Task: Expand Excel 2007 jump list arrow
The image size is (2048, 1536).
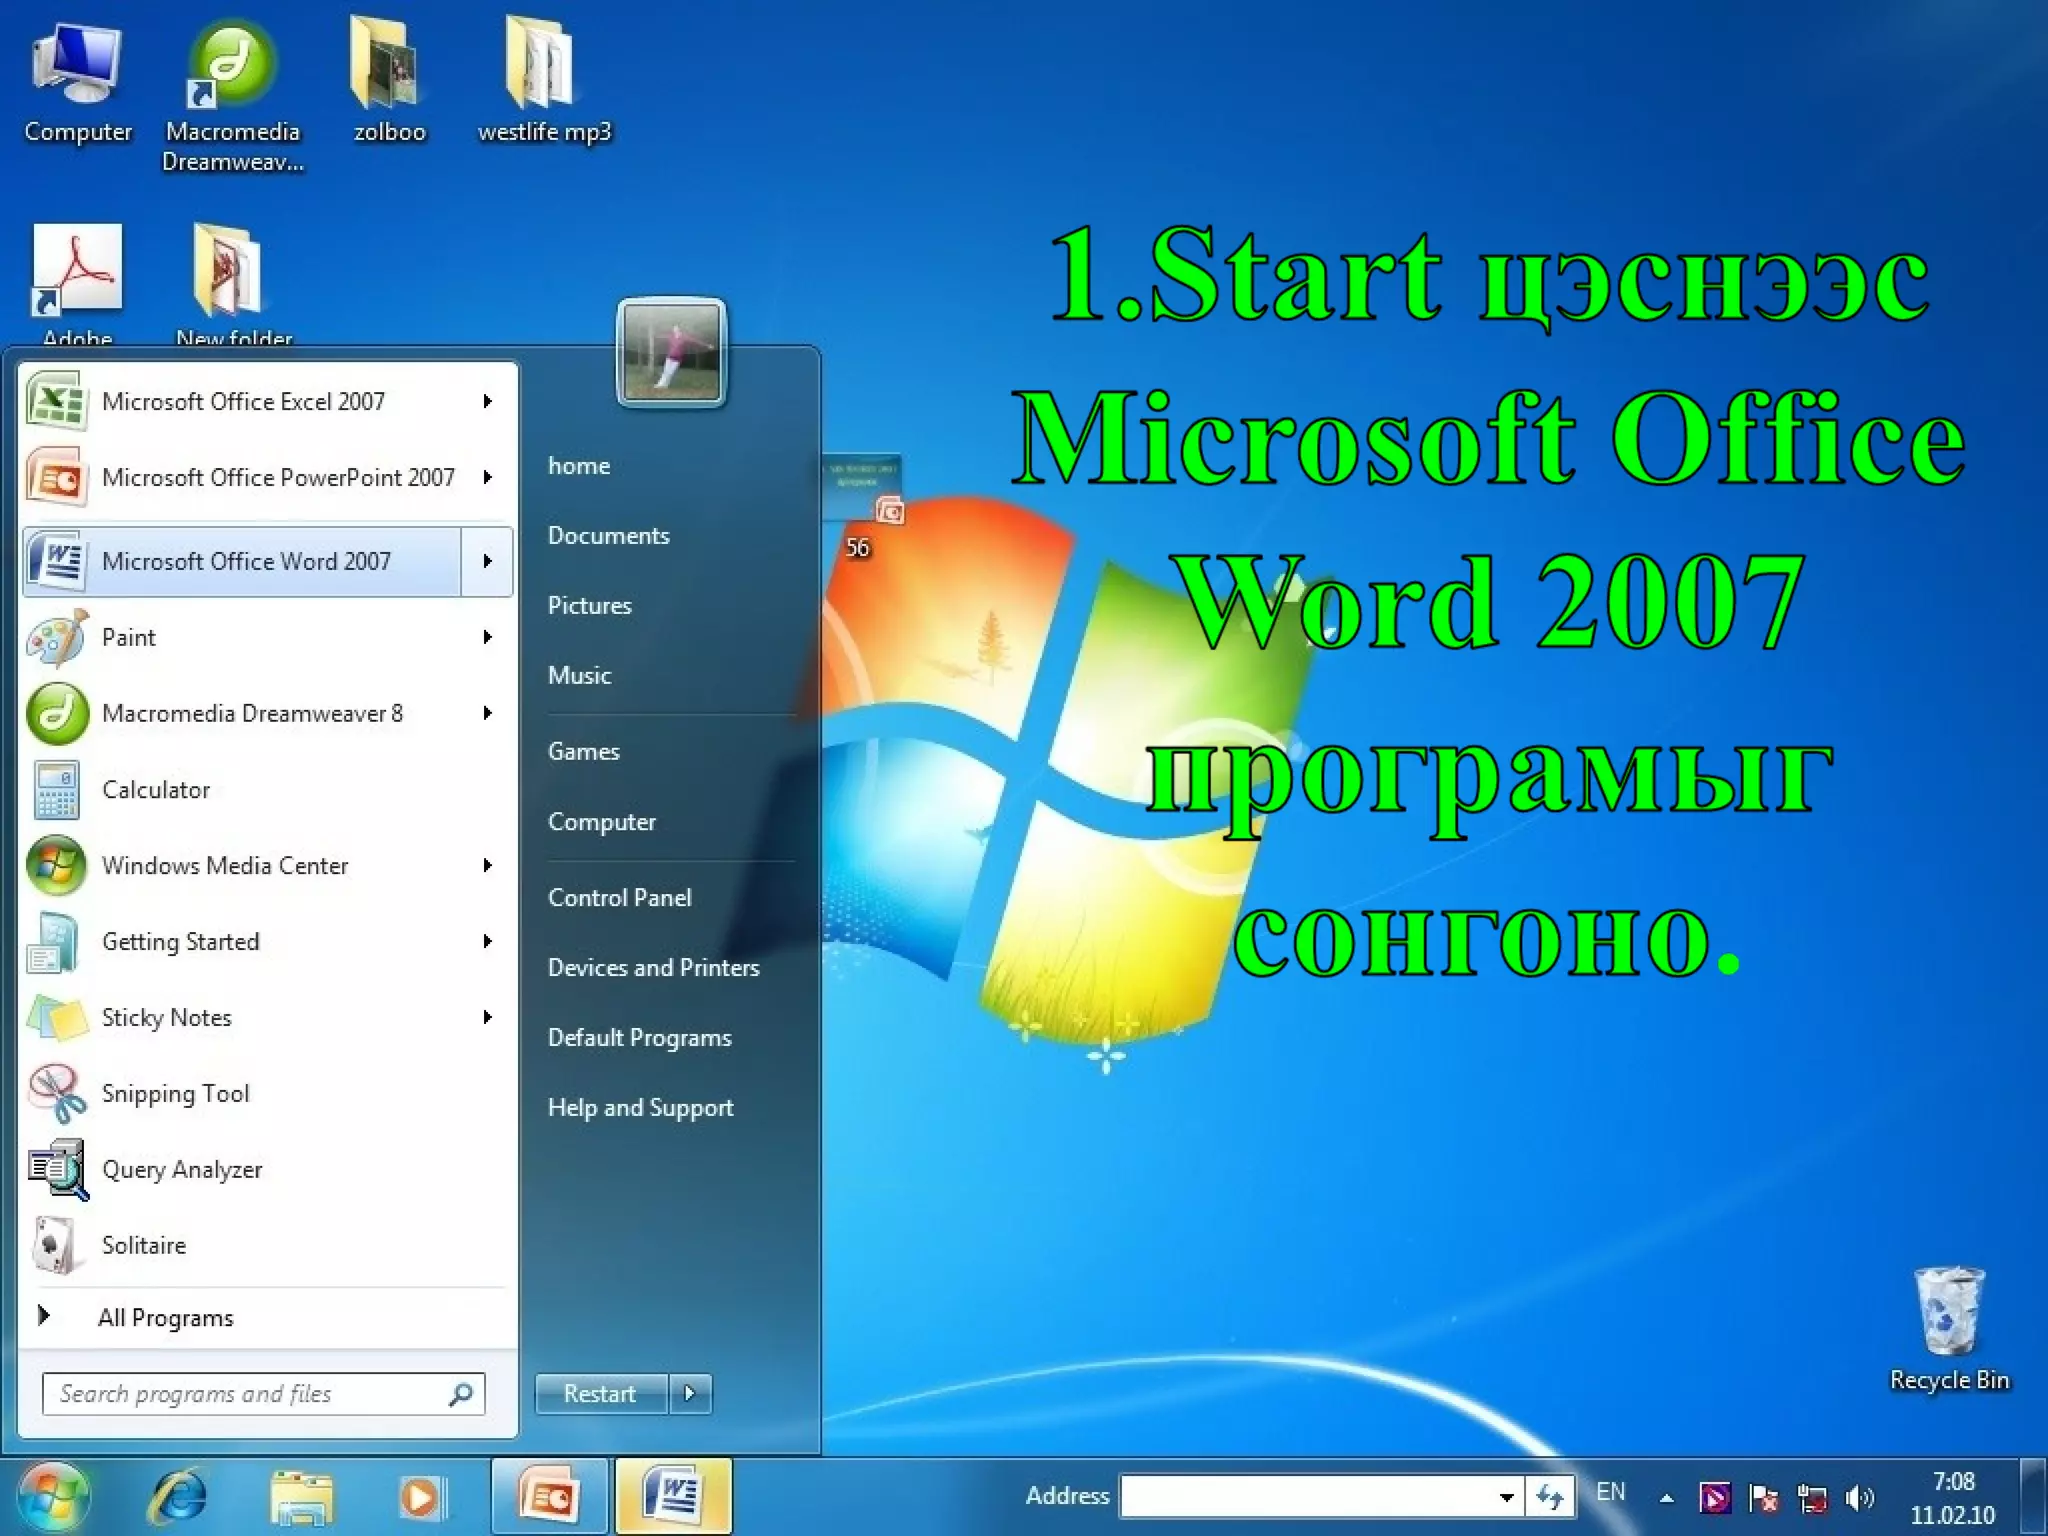Action: pos(487,402)
